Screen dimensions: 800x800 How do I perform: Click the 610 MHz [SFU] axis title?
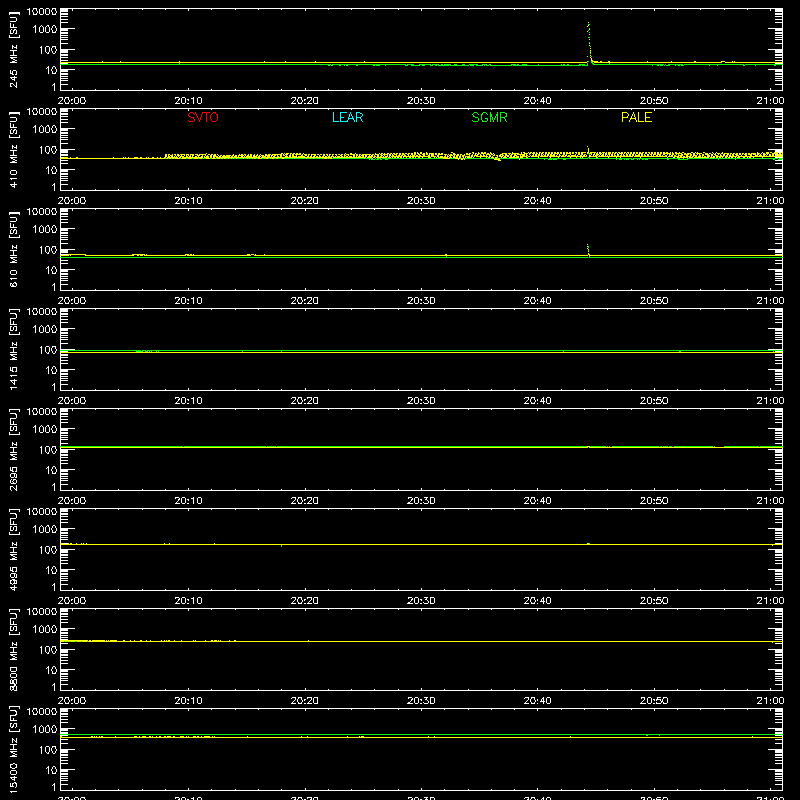[x=14, y=250]
